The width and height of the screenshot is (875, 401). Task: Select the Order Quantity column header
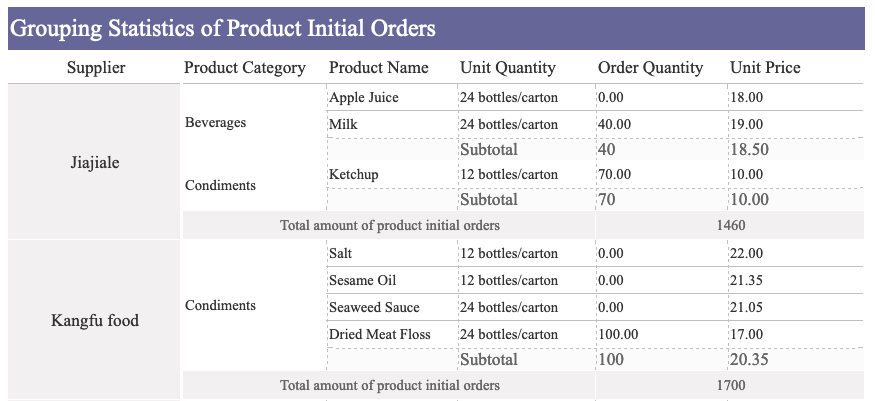[x=651, y=67]
